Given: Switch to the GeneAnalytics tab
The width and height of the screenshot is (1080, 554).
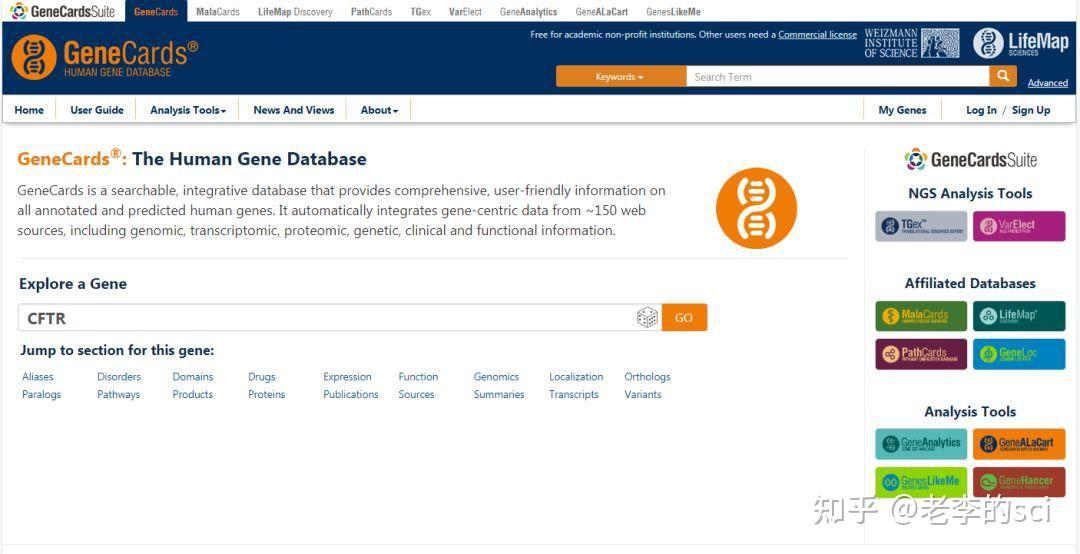Looking at the screenshot, I should point(528,12).
